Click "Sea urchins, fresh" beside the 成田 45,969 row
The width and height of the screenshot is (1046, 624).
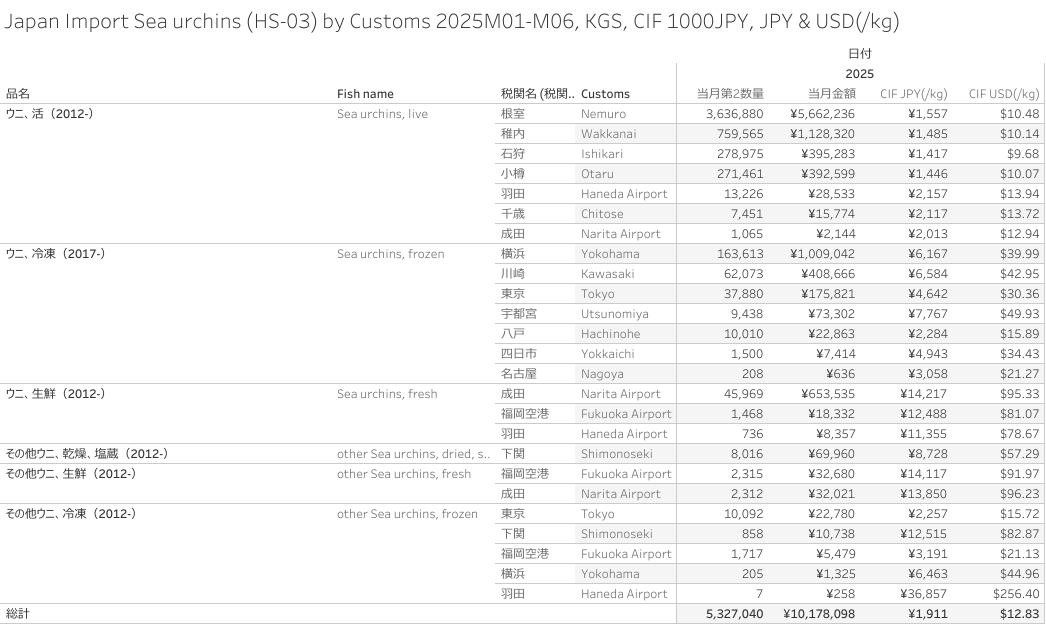coord(387,394)
